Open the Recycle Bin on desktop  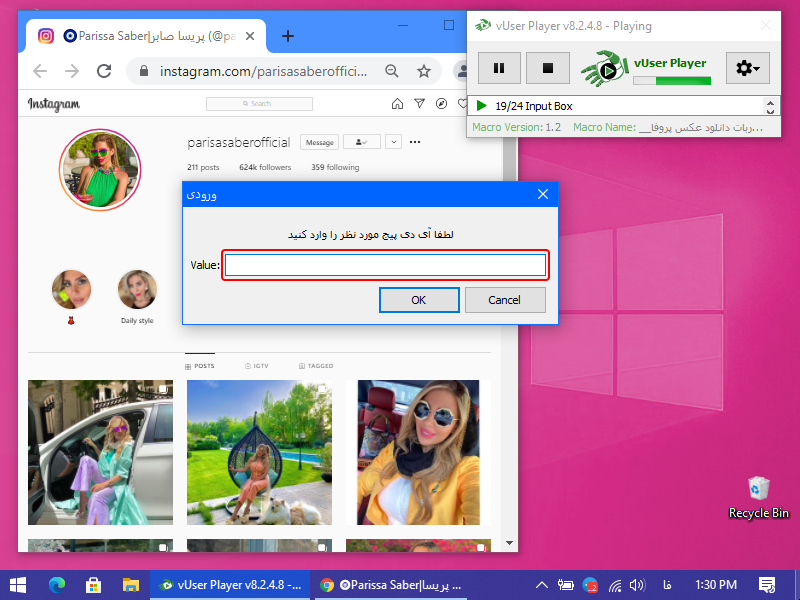tap(758, 498)
